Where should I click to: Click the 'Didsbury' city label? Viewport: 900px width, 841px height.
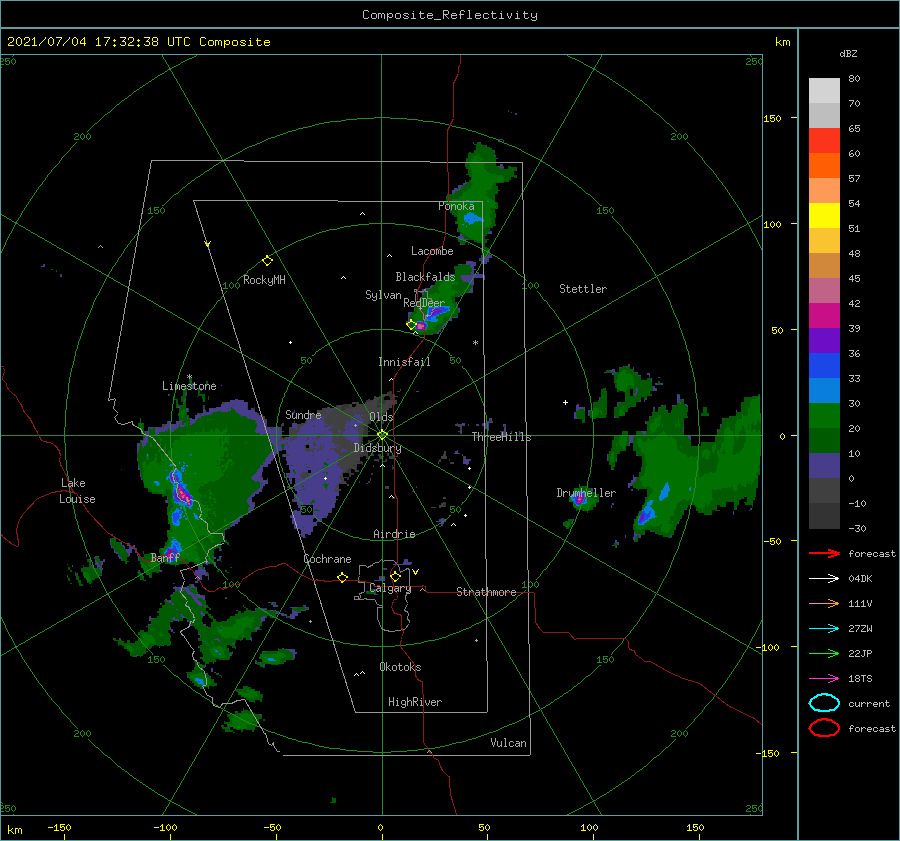(x=377, y=448)
